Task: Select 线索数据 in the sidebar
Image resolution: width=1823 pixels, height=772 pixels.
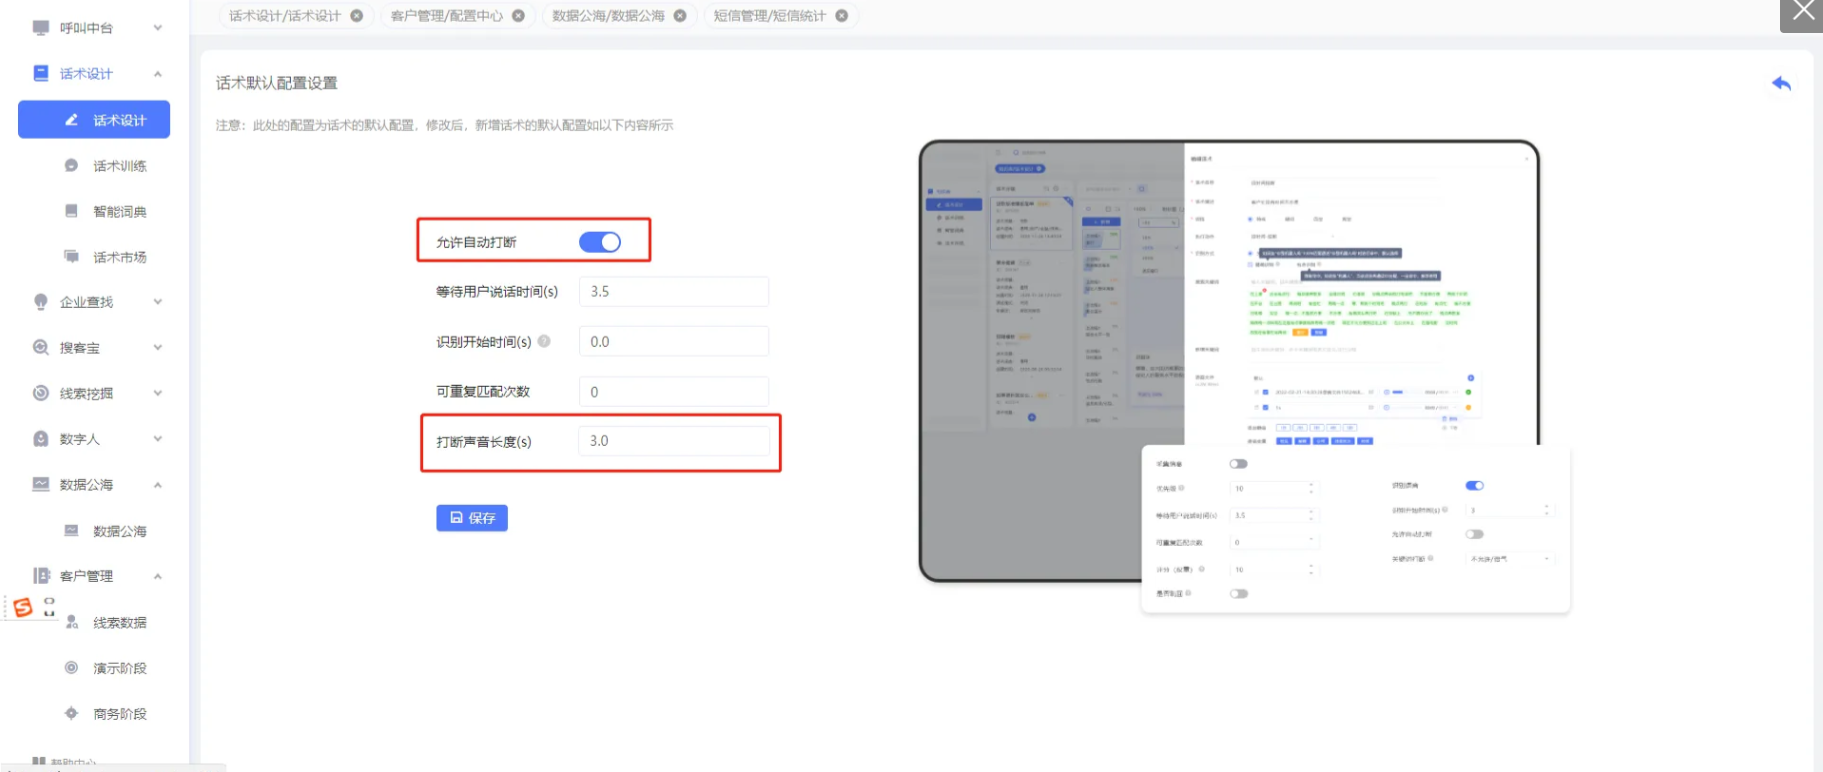Action: click(119, 623)
